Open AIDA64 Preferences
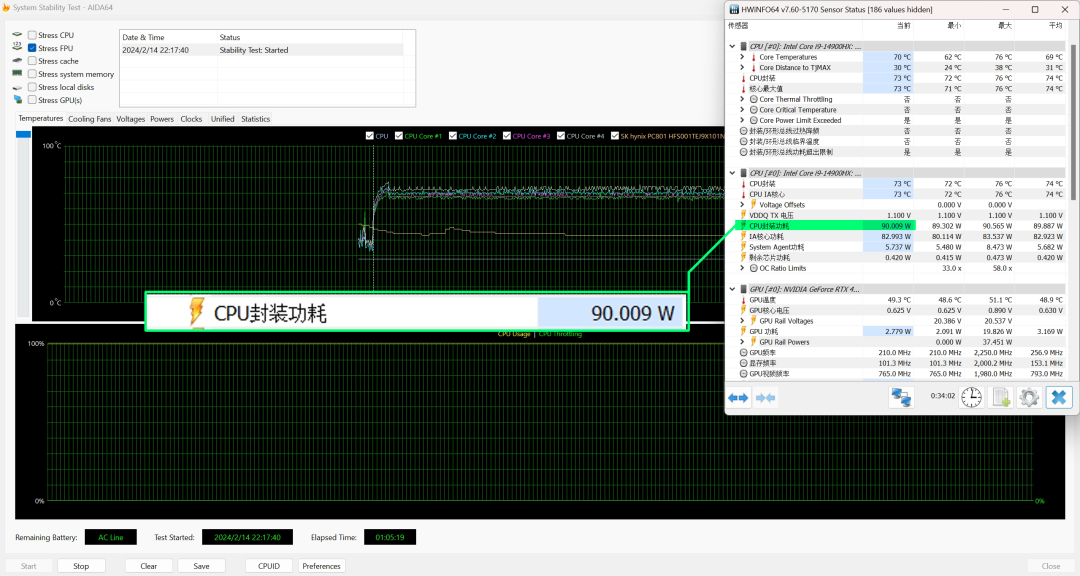Image resolution: width=1080 pixels, height=576 pixels. pos(321,566)
